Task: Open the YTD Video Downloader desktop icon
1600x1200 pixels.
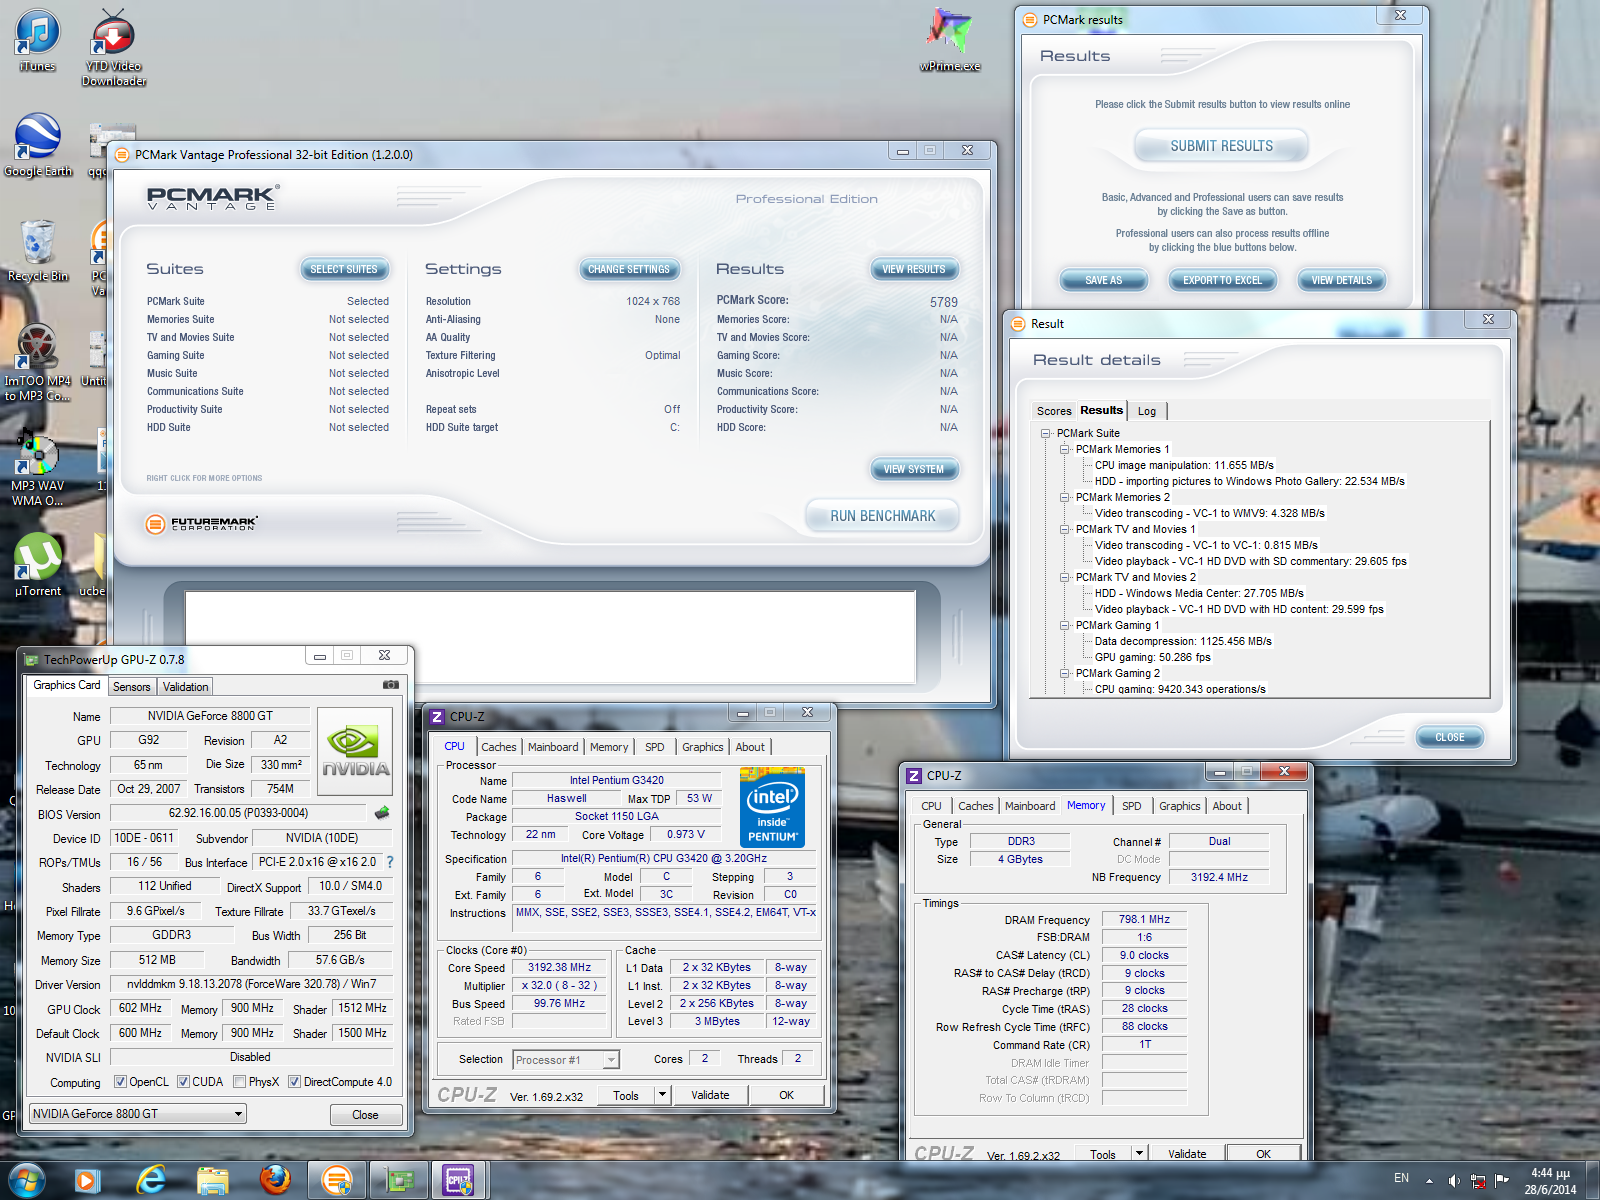Action: tap(113, 47)
